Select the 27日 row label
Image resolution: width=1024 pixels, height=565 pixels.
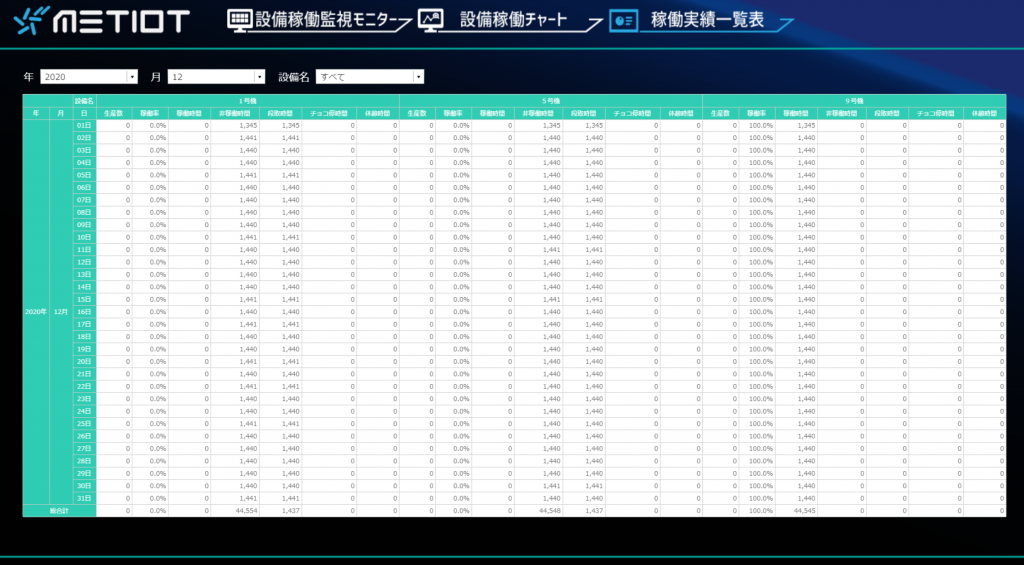84,448
